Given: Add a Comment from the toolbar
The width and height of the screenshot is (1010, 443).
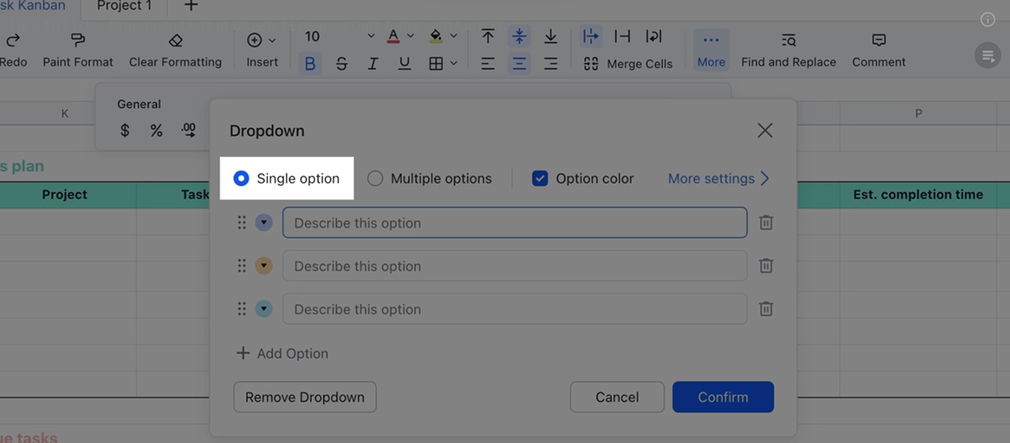Looking at the screenshot, I should (878, 49).
